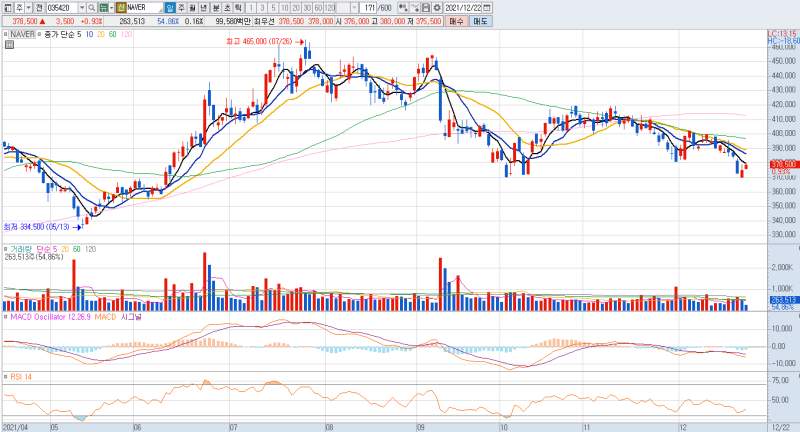The image size is (800, 432).
Task: Click the 종가 단순 5 moving average legend
Action: [62, 34]
